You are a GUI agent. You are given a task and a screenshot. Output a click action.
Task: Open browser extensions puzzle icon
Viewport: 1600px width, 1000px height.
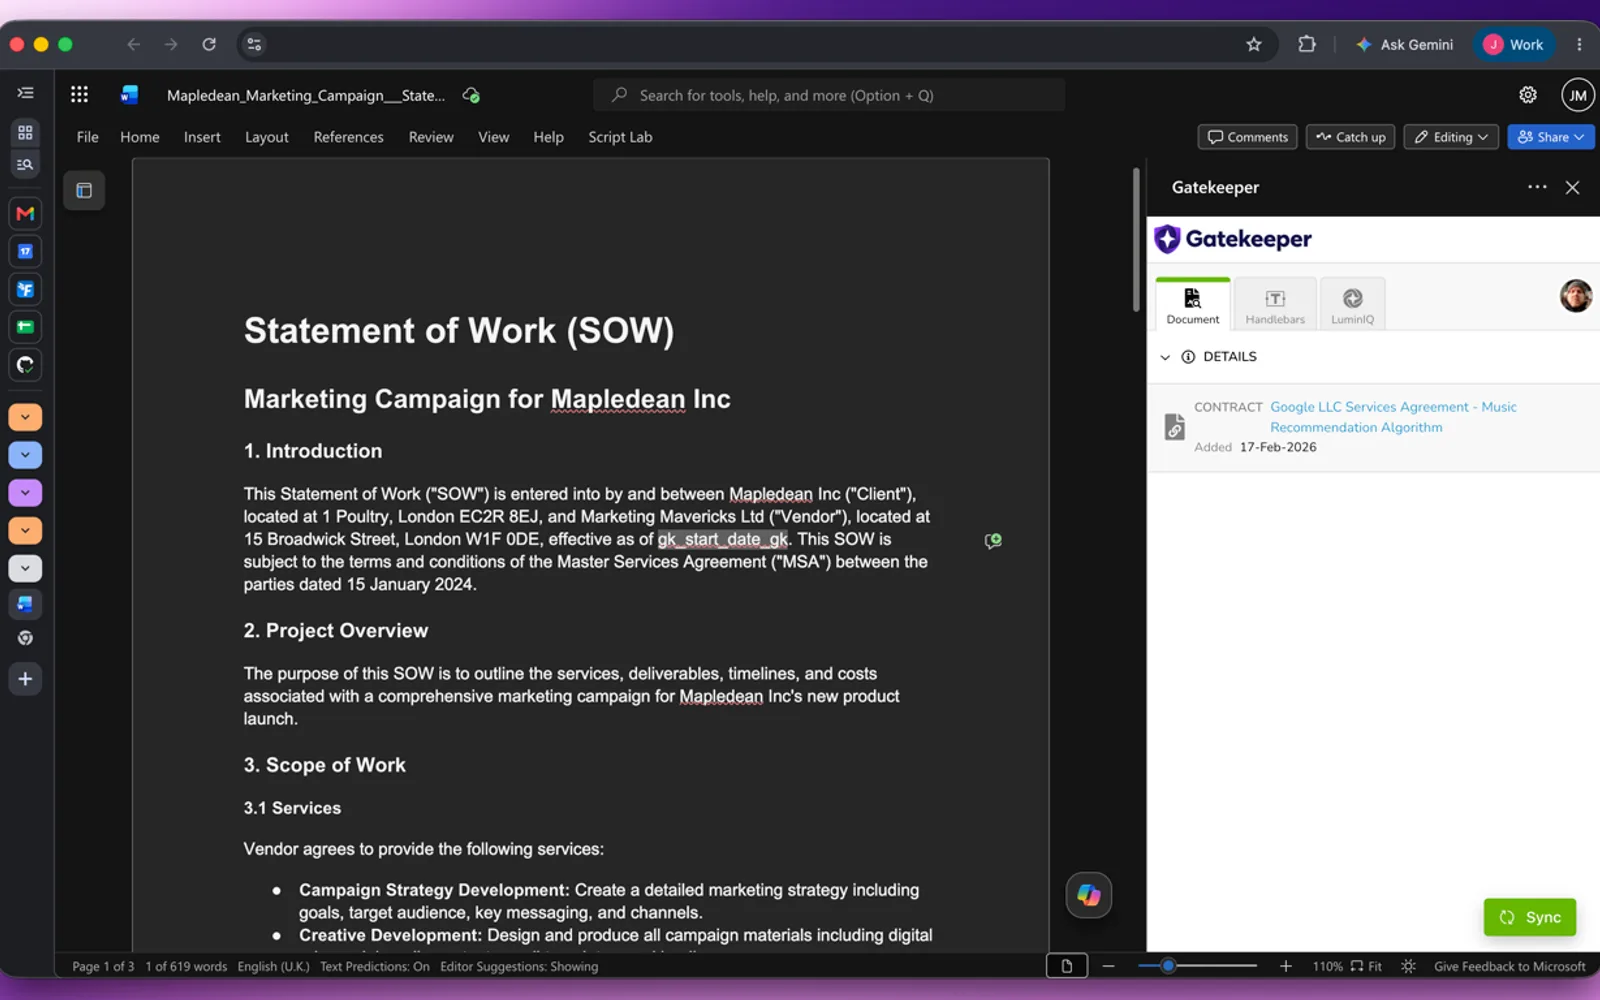(1306, 44)
